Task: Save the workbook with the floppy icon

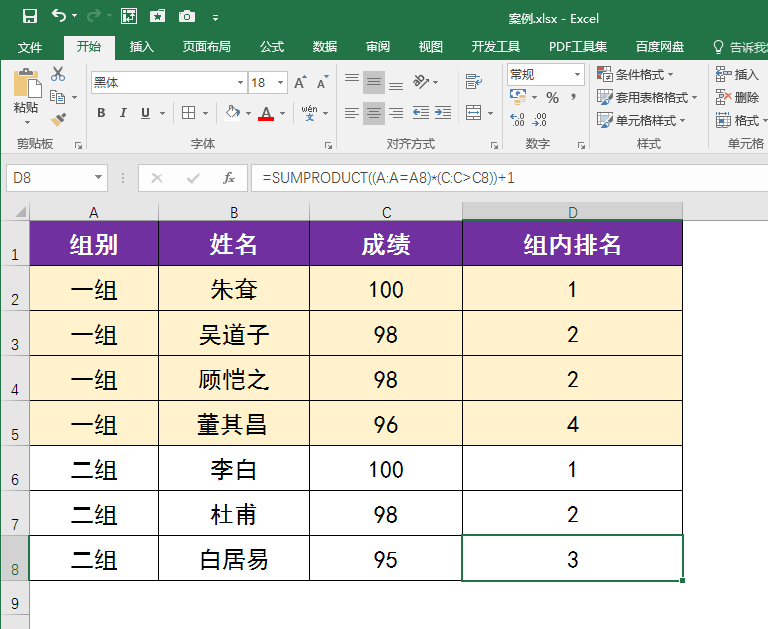Action: coord(30,17)
